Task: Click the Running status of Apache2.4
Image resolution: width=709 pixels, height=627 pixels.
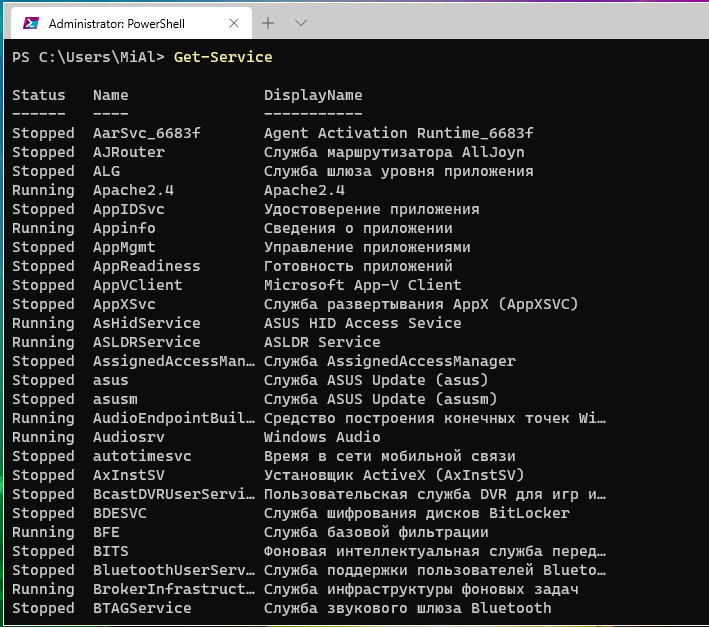Action: 43,190
